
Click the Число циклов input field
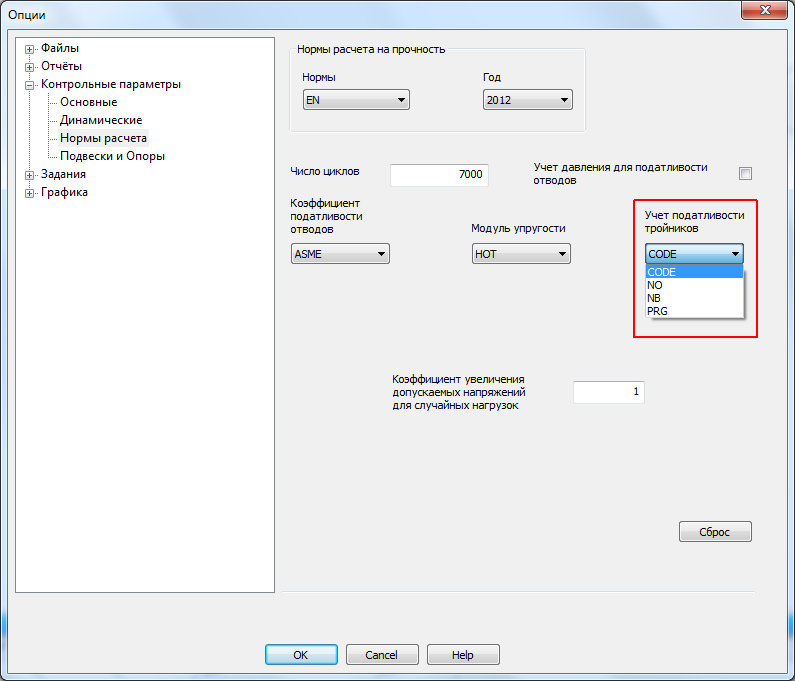coord(439,174)
